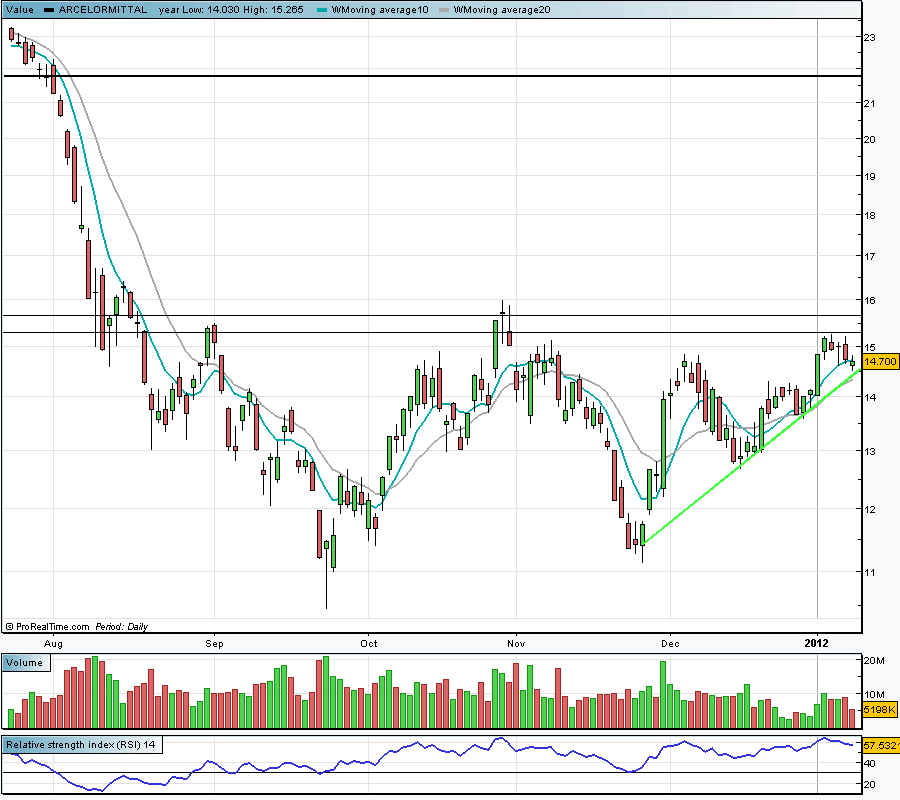Click the teal WMoving average10 swatch
Screen dimensions: 900x800
pyautogui.click(x=322, y=10)
